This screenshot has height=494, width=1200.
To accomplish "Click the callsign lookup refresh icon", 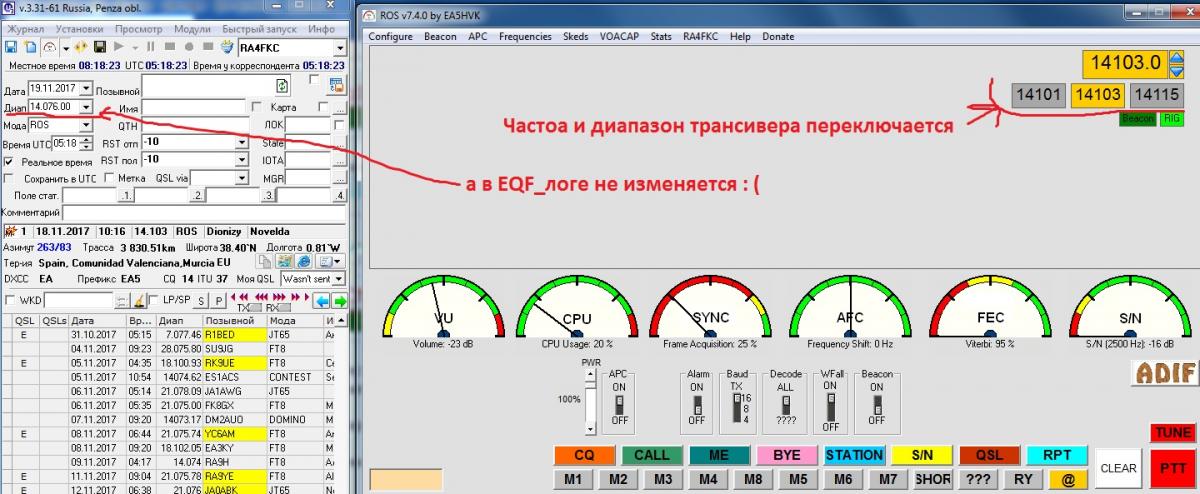I will 282,87.
